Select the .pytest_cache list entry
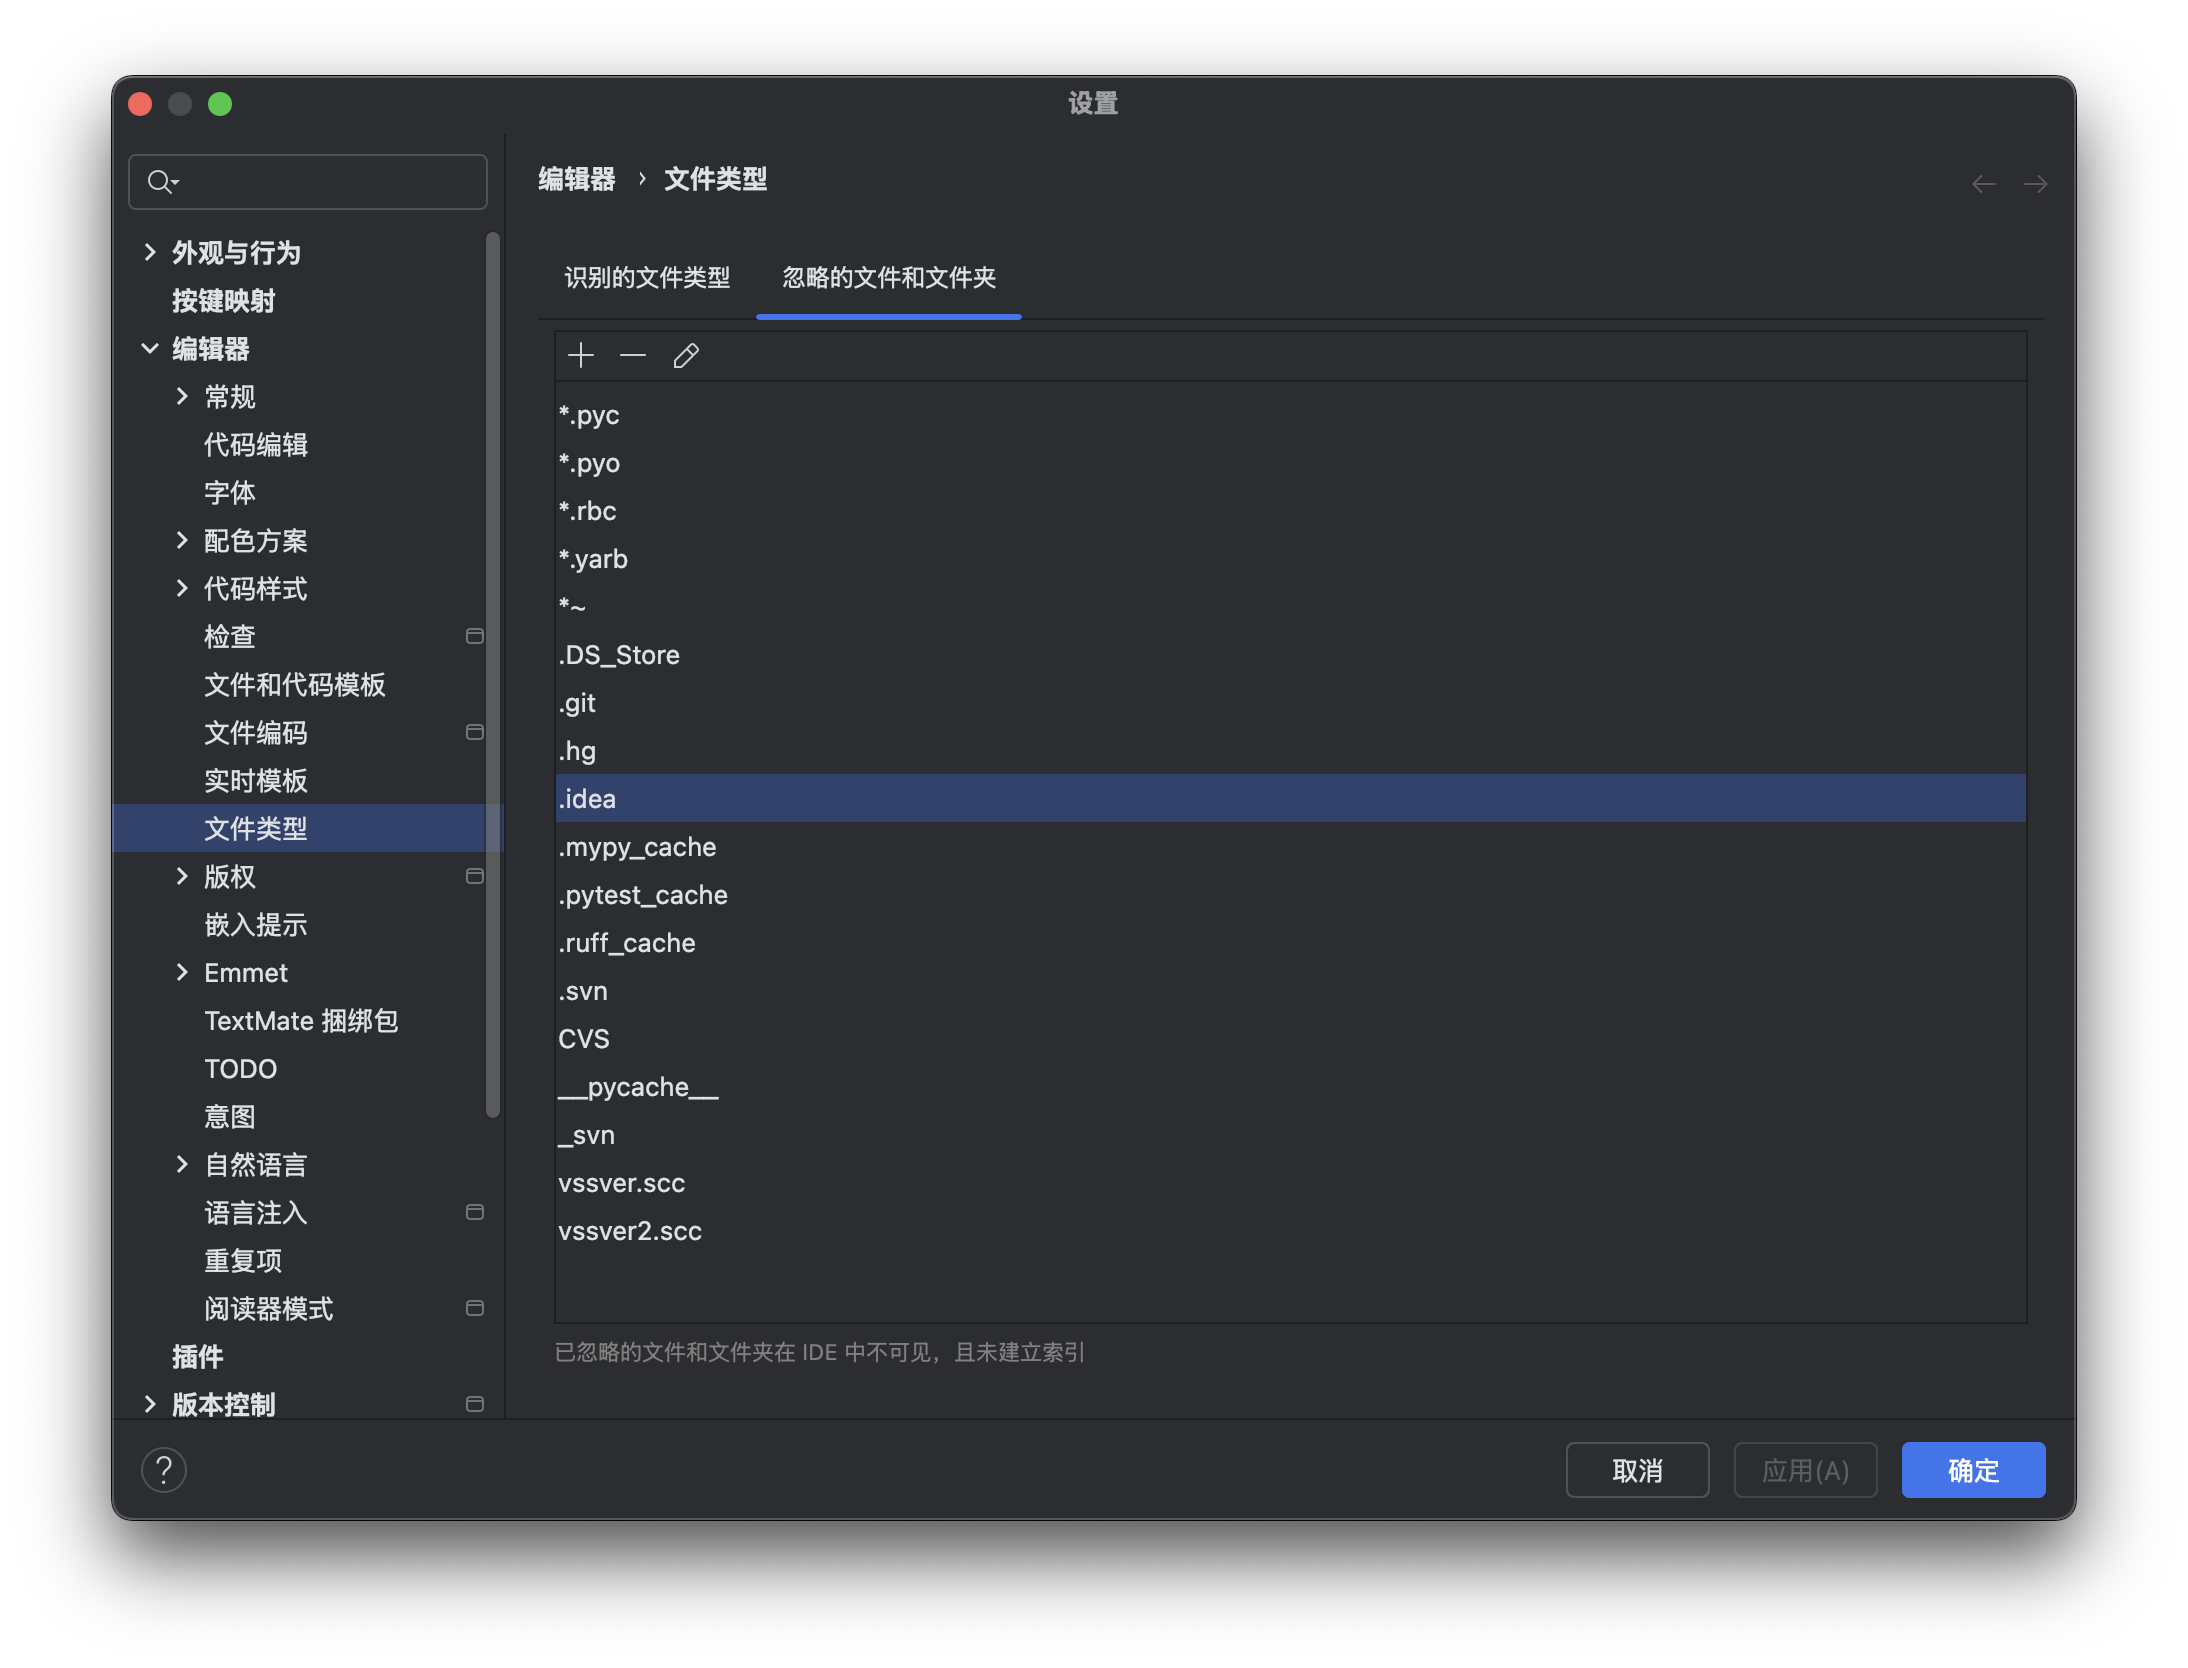Screen dimensions: 2188x1668 point(643,895)
